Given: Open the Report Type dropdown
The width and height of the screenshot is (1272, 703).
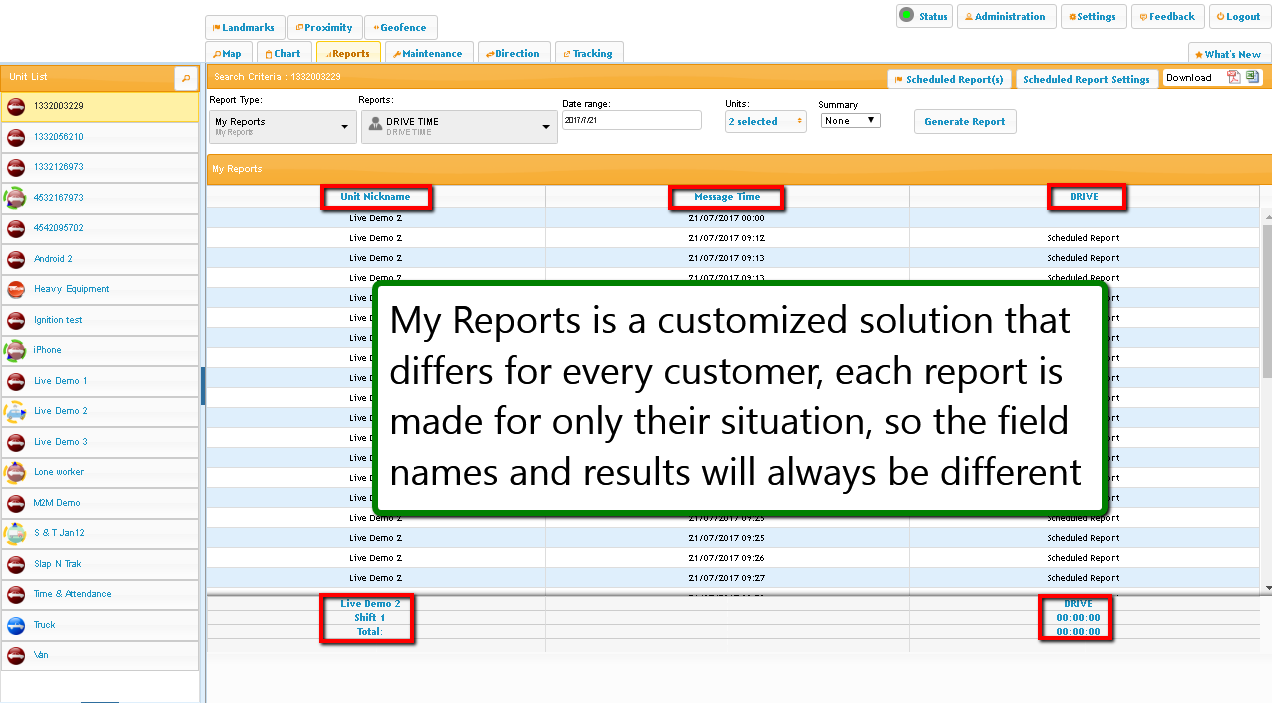Looking at the screenshot, I should [x=282, y=126].
